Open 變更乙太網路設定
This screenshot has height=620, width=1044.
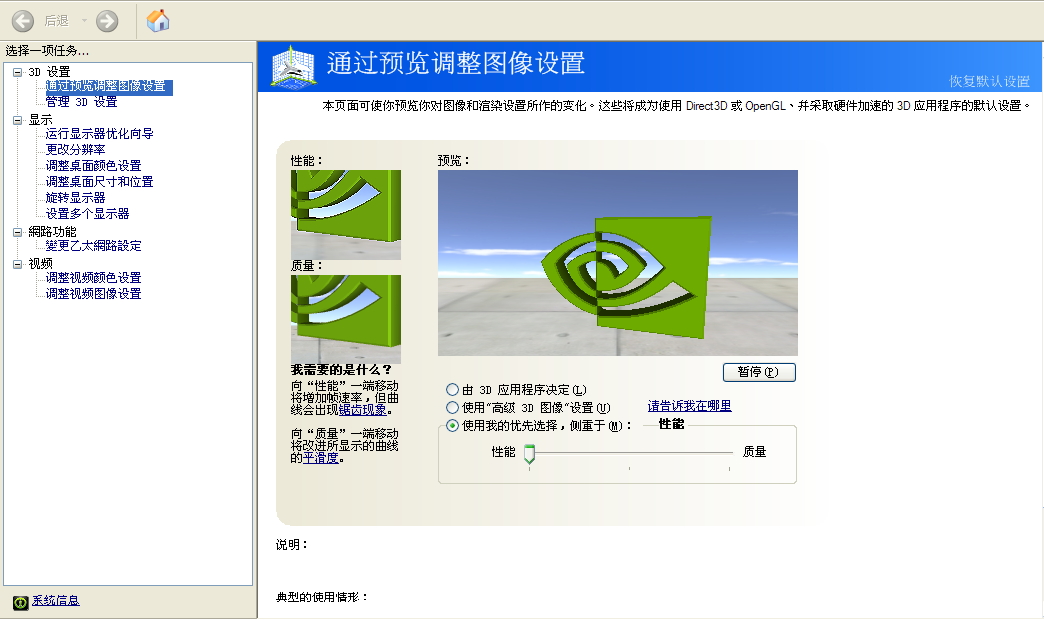tap(93, 246)
